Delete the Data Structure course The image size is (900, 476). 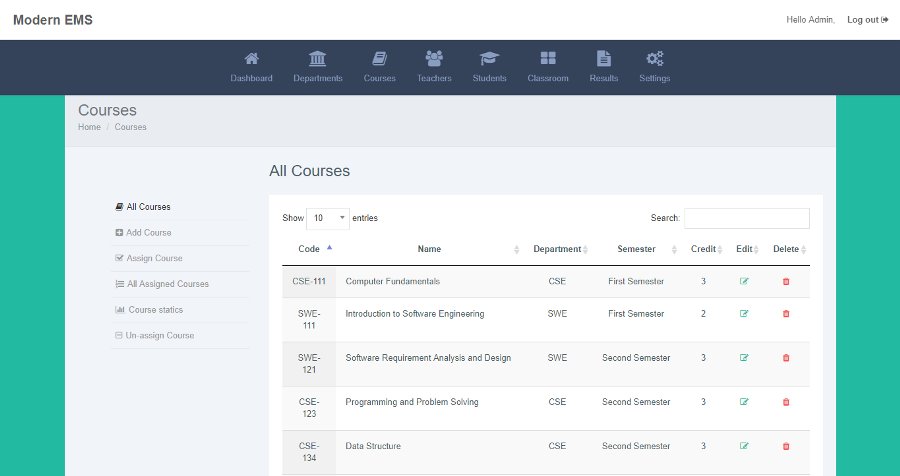coord(786,446)
